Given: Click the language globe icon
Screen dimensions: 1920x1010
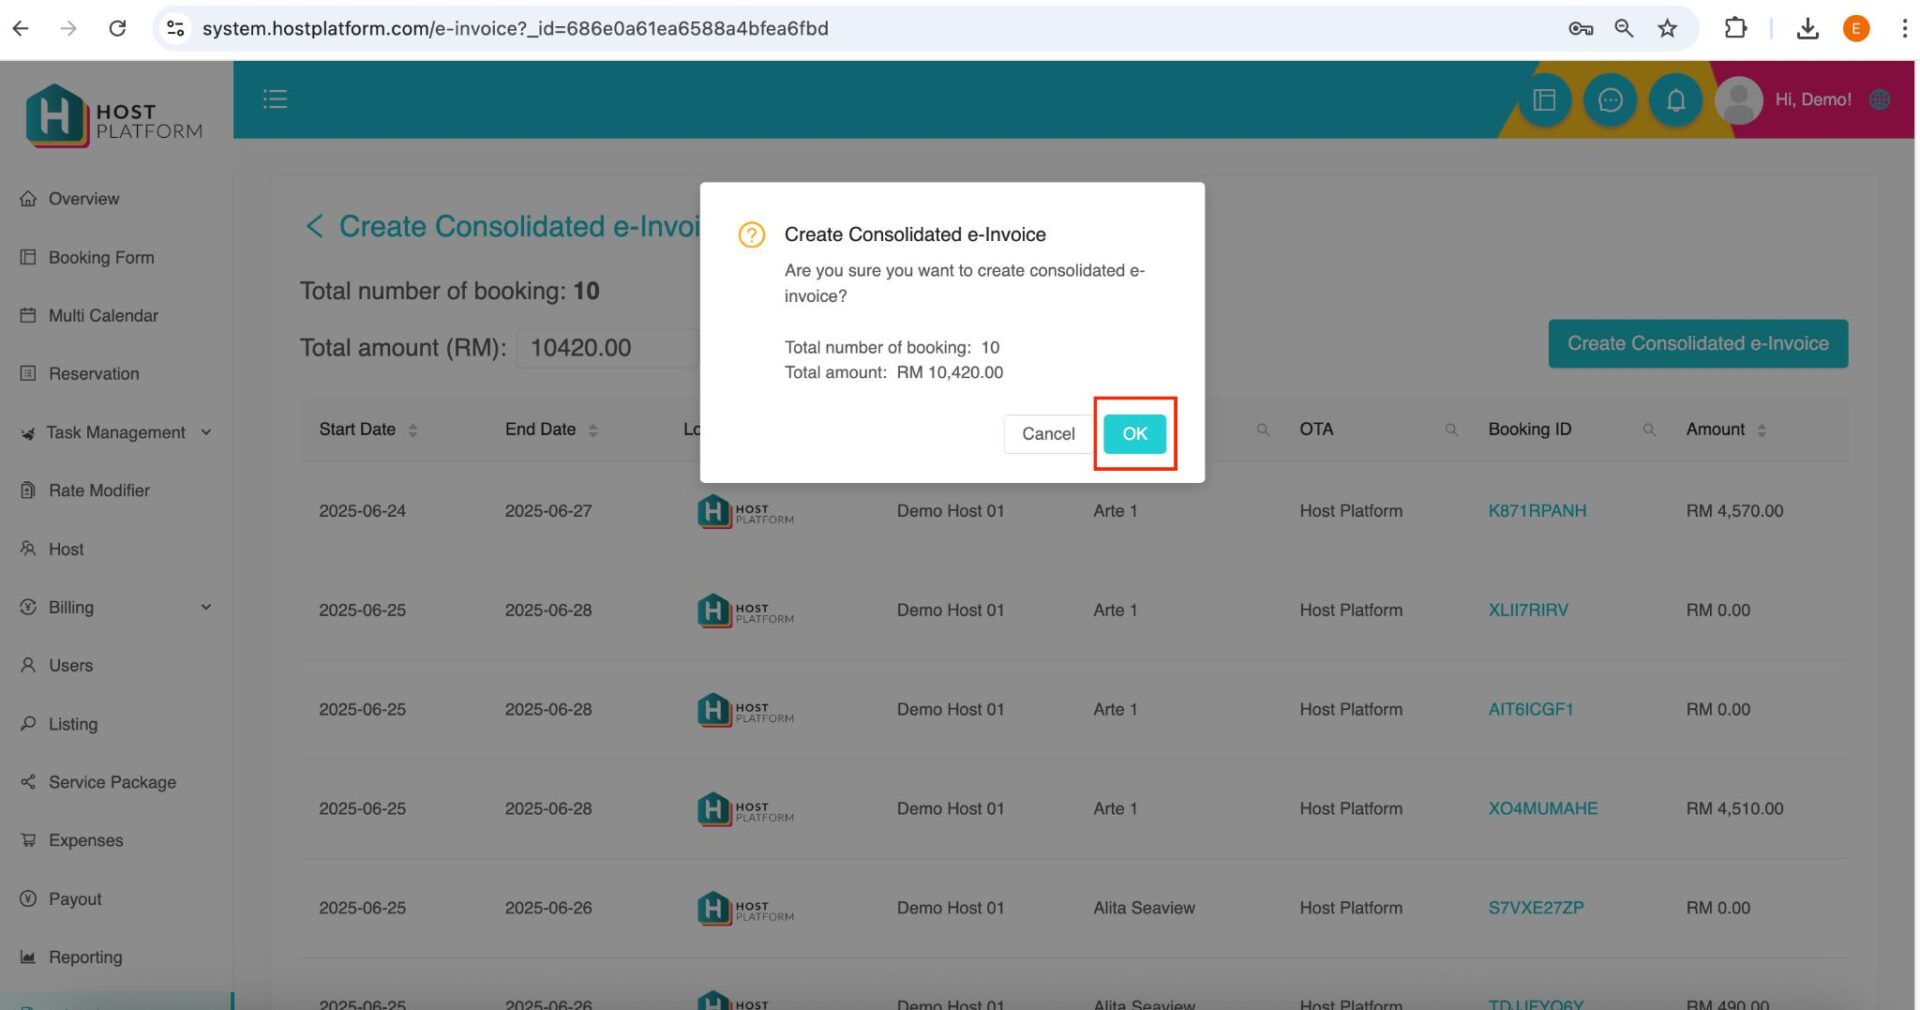Looking at the screenshot, I should 1880,100.
